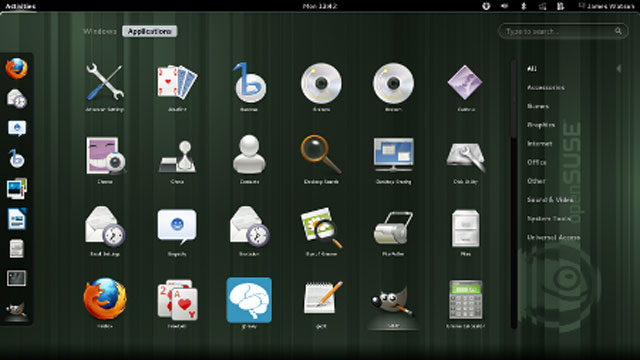The height and width of the screenshot is (360, 640).
Task: Launch the Cheese webcam app
Action: [105, 159]
